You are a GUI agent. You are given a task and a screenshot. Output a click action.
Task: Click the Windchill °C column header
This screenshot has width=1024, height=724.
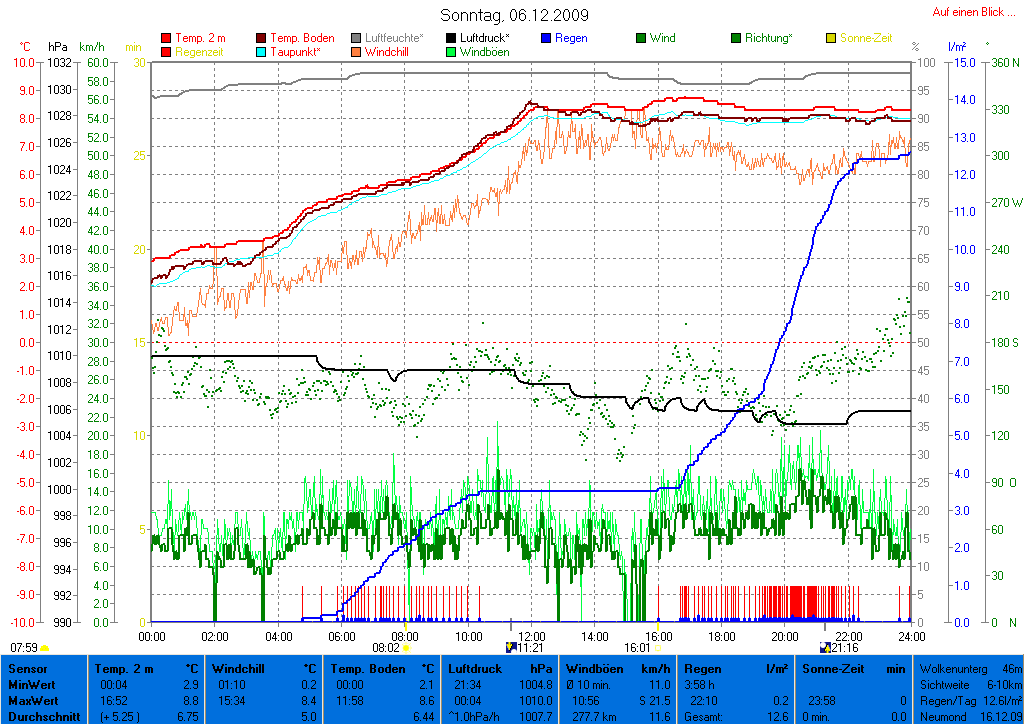pyautogui.click(x=264, y=668)
